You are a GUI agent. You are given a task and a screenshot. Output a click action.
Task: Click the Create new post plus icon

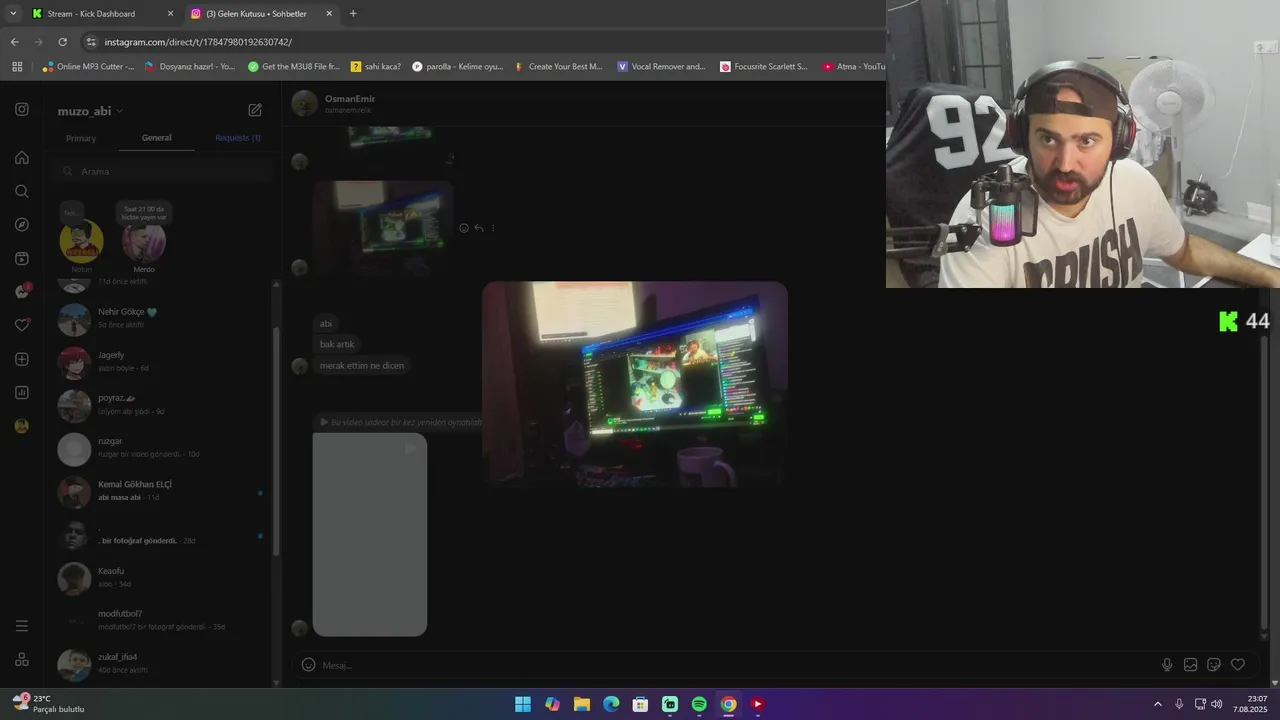click(x=22, y=359)
